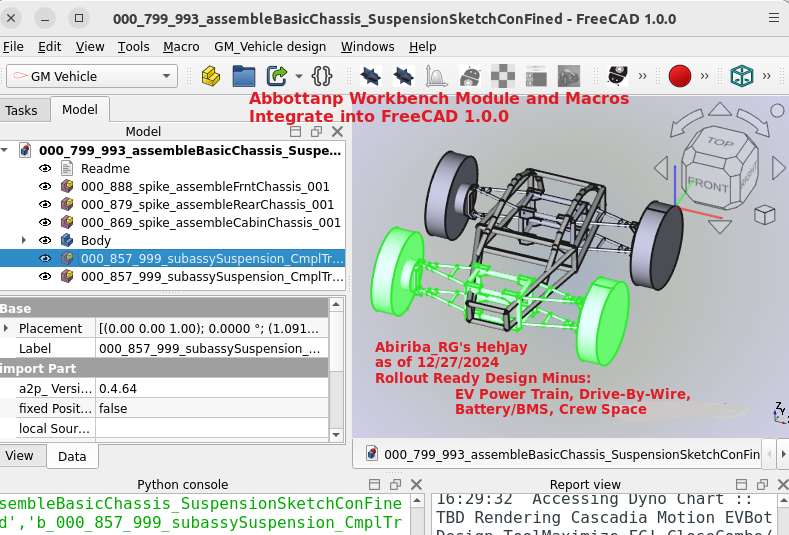Click the Android robot toolbar icon
Viewport: 789px width, 535px height.
(470, 76)
